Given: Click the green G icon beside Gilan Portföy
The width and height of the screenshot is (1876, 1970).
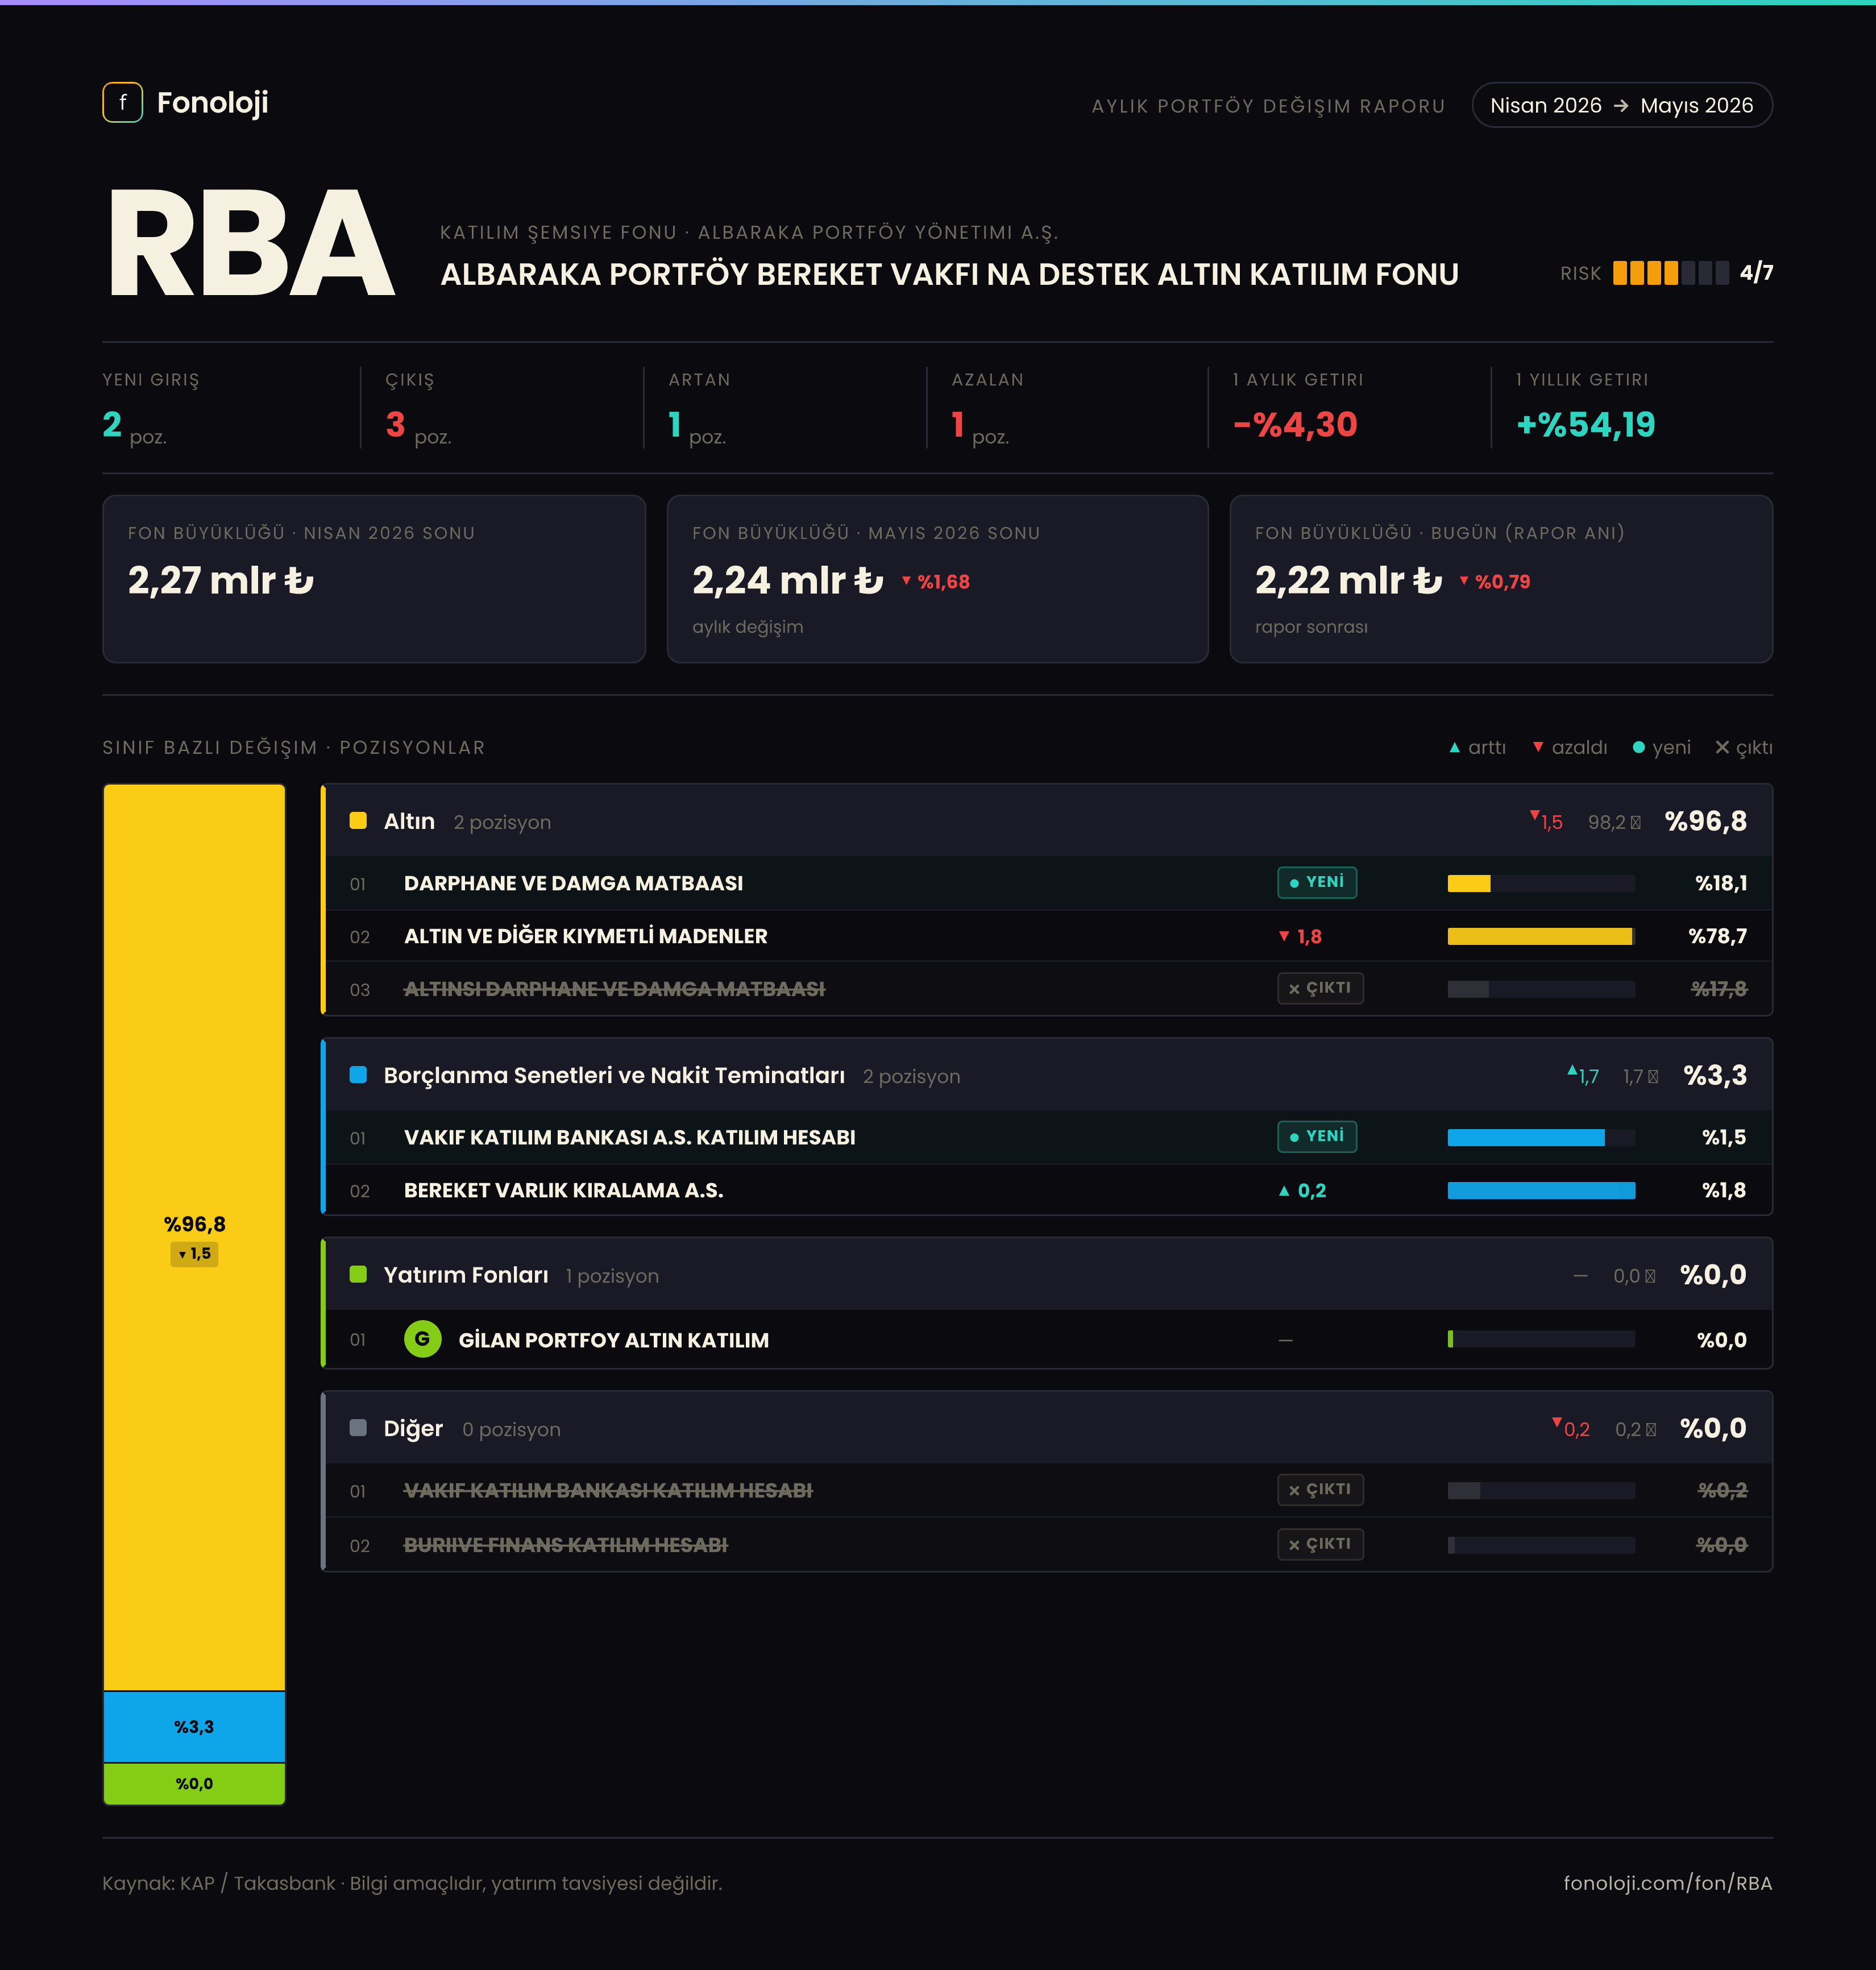Looking at the screenshot, I should click(x=422, y=1339).
